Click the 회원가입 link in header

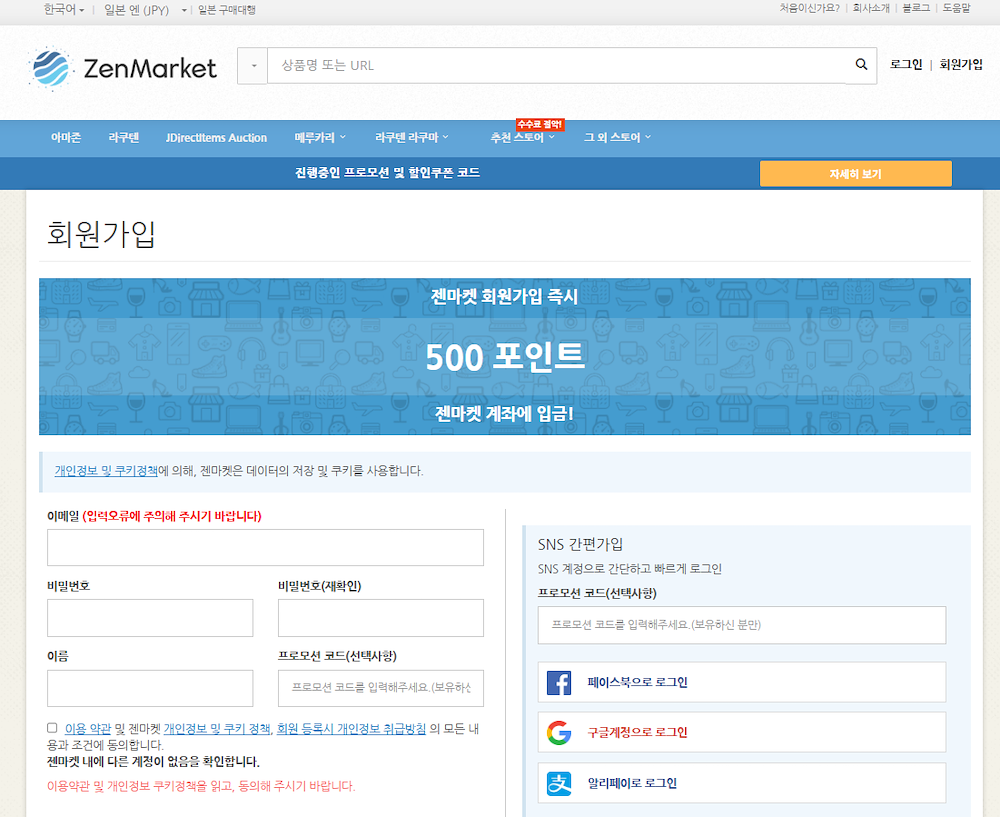tap(960, 64)
